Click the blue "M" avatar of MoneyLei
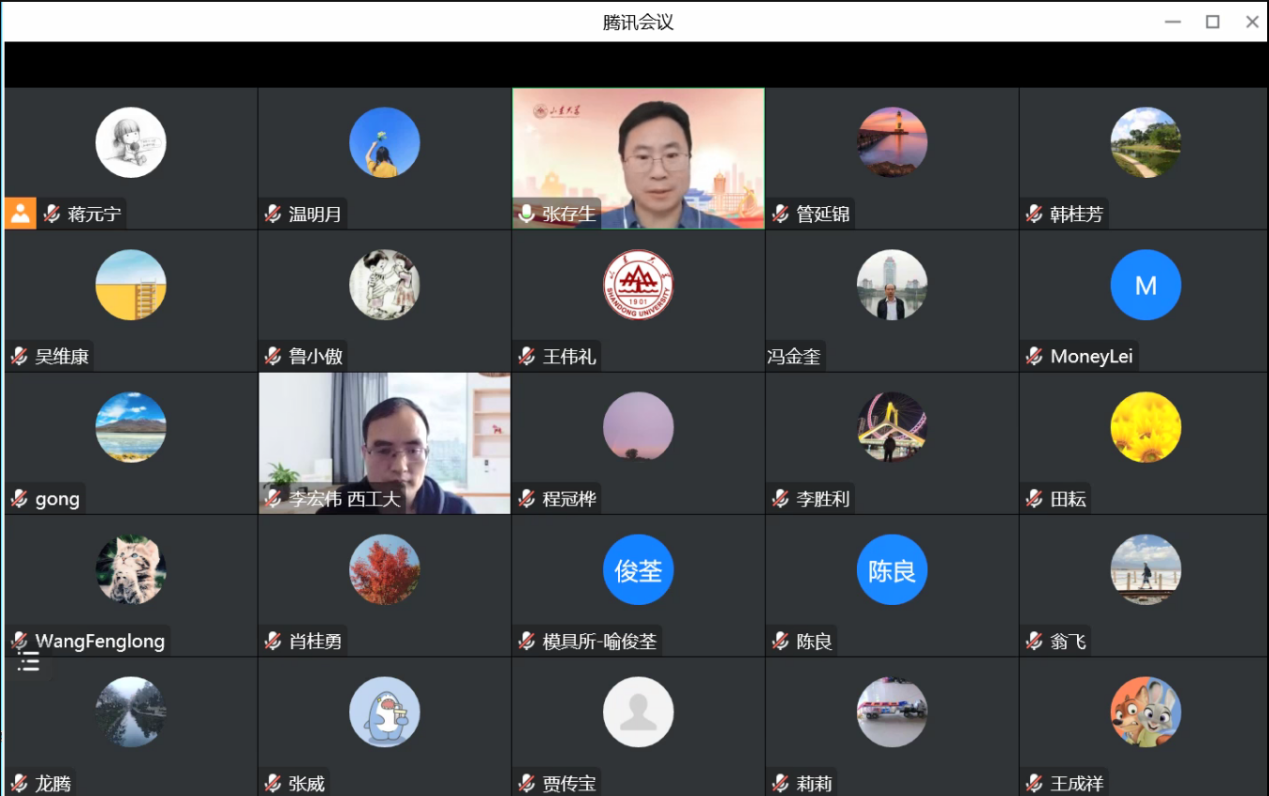1269x796 pixels. coord(1145,285)
